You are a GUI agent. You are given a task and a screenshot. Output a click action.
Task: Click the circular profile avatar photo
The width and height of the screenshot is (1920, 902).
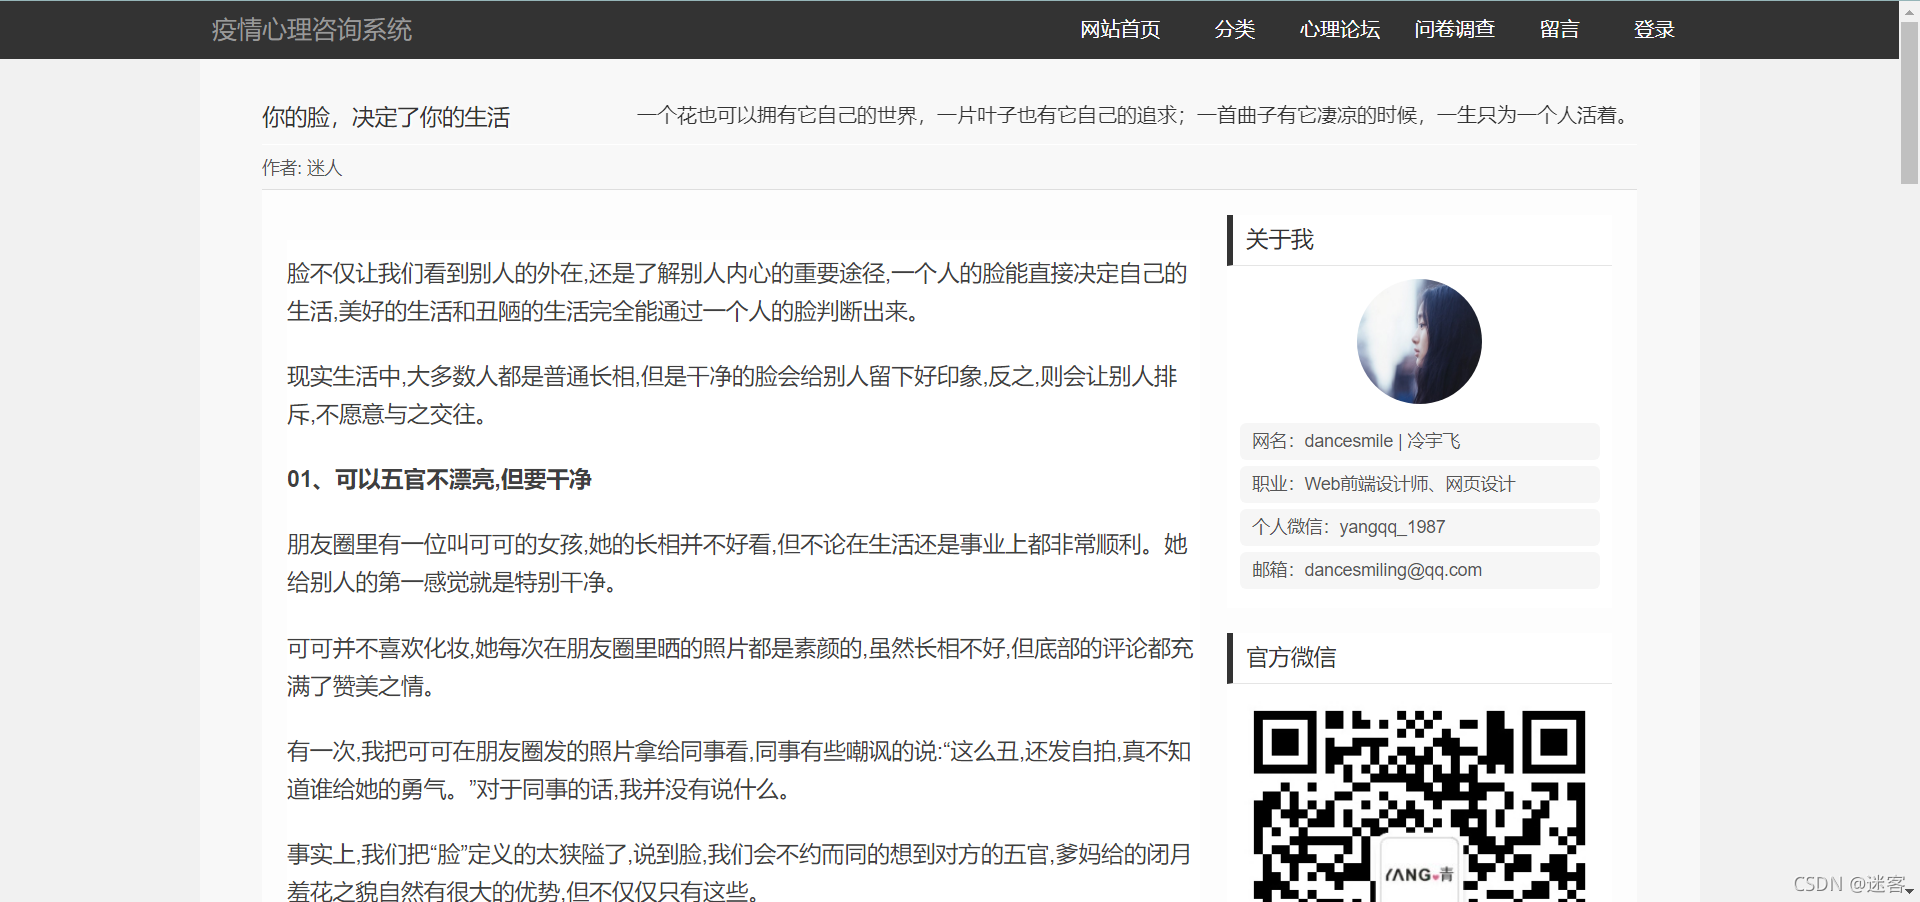(x=1418, y=342)
